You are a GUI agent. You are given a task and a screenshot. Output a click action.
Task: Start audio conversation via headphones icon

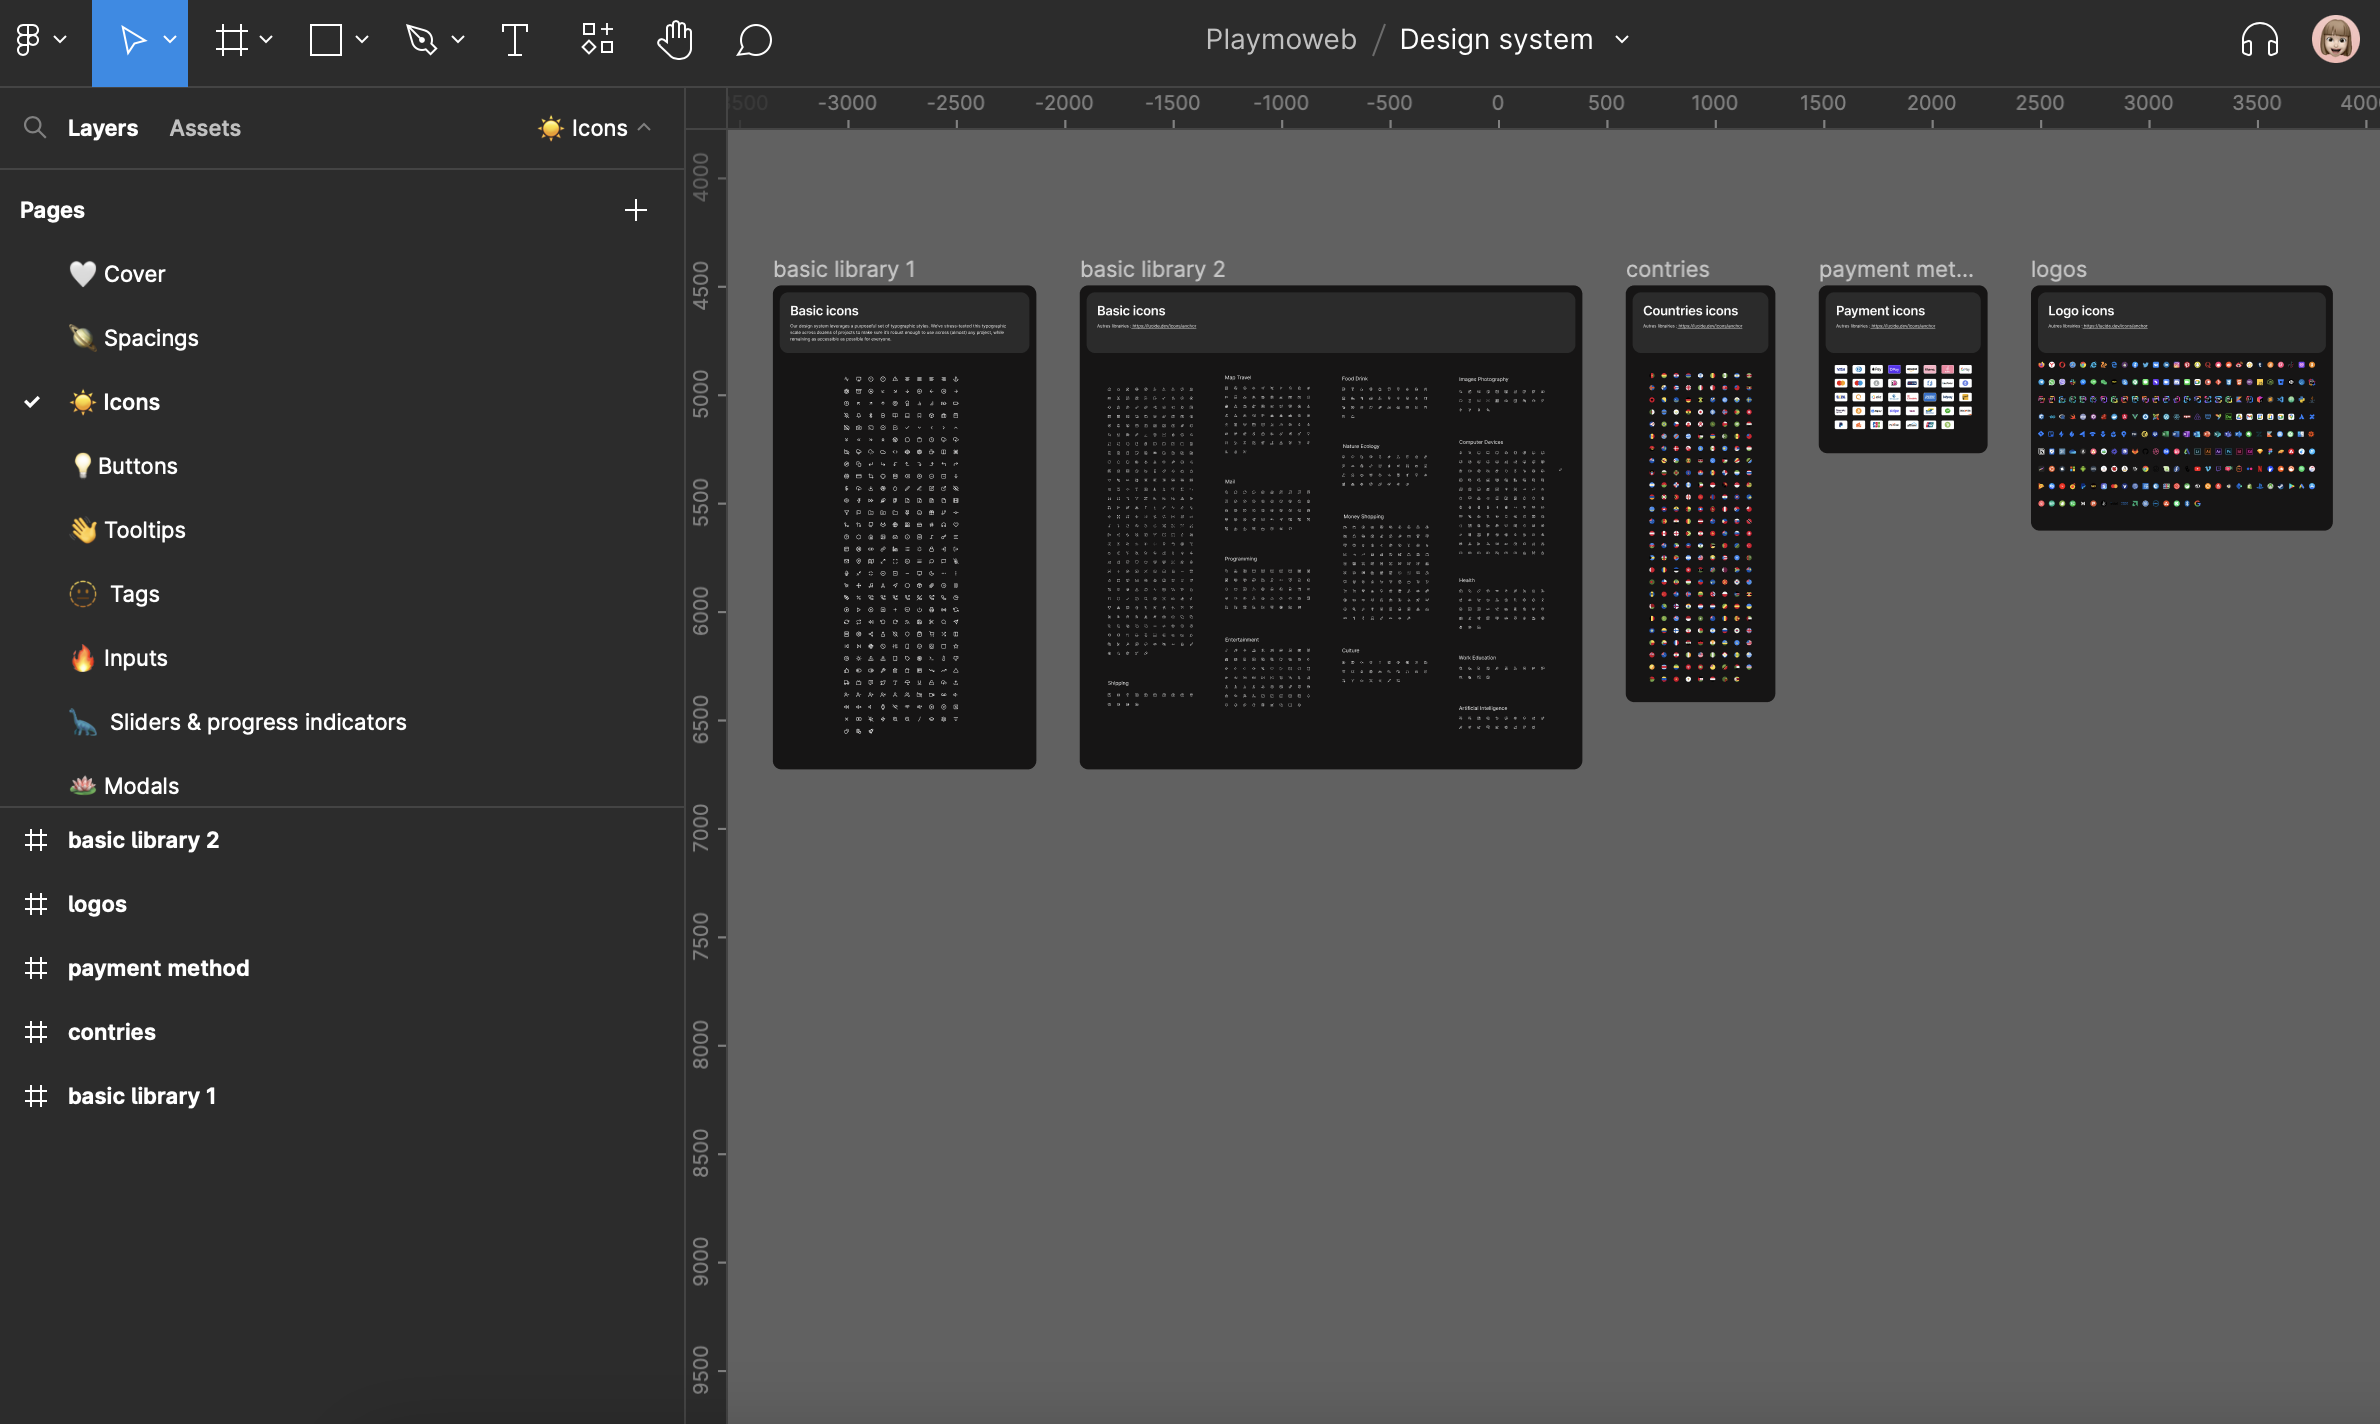coord(2259,40)
